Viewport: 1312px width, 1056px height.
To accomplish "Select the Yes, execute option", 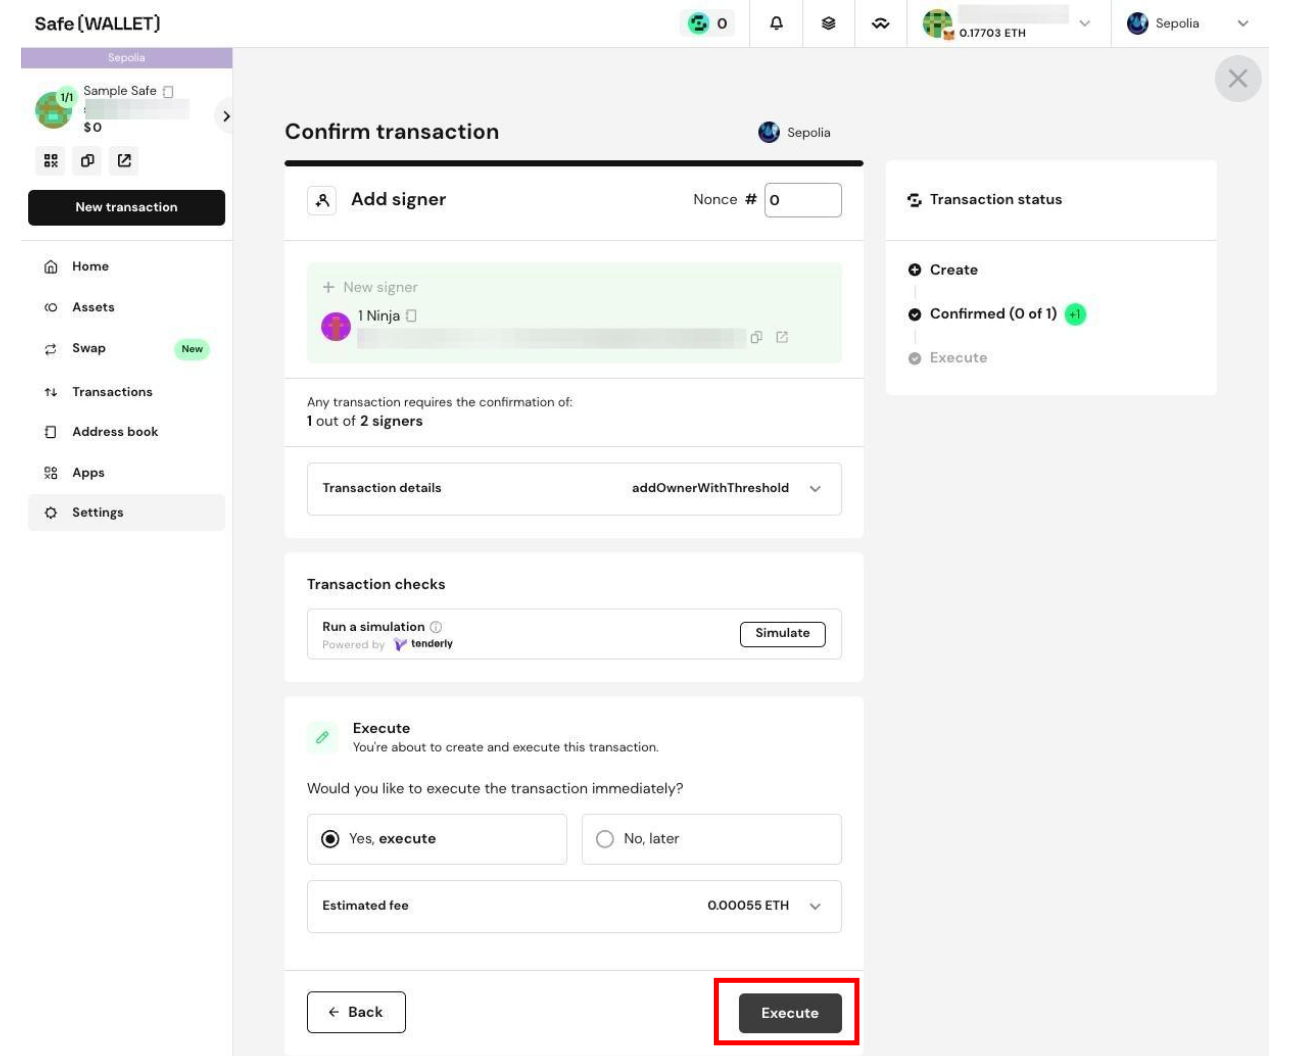I will pyautogui.click(x=437, y=839).
